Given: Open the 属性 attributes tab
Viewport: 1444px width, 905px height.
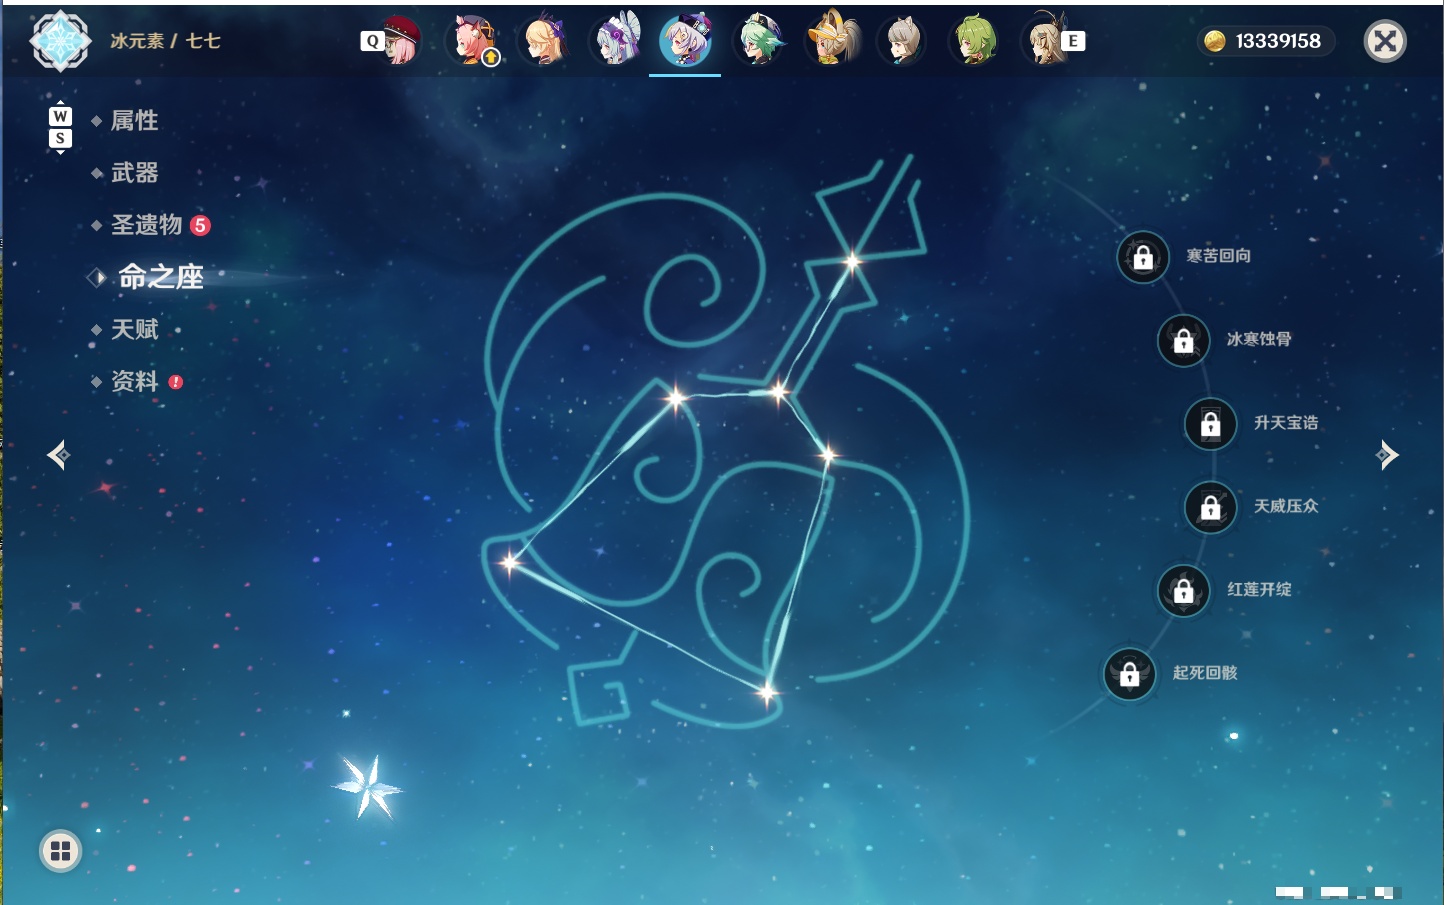Looking at the screenshot, I should pyautogui.click(x=134, y=121).
